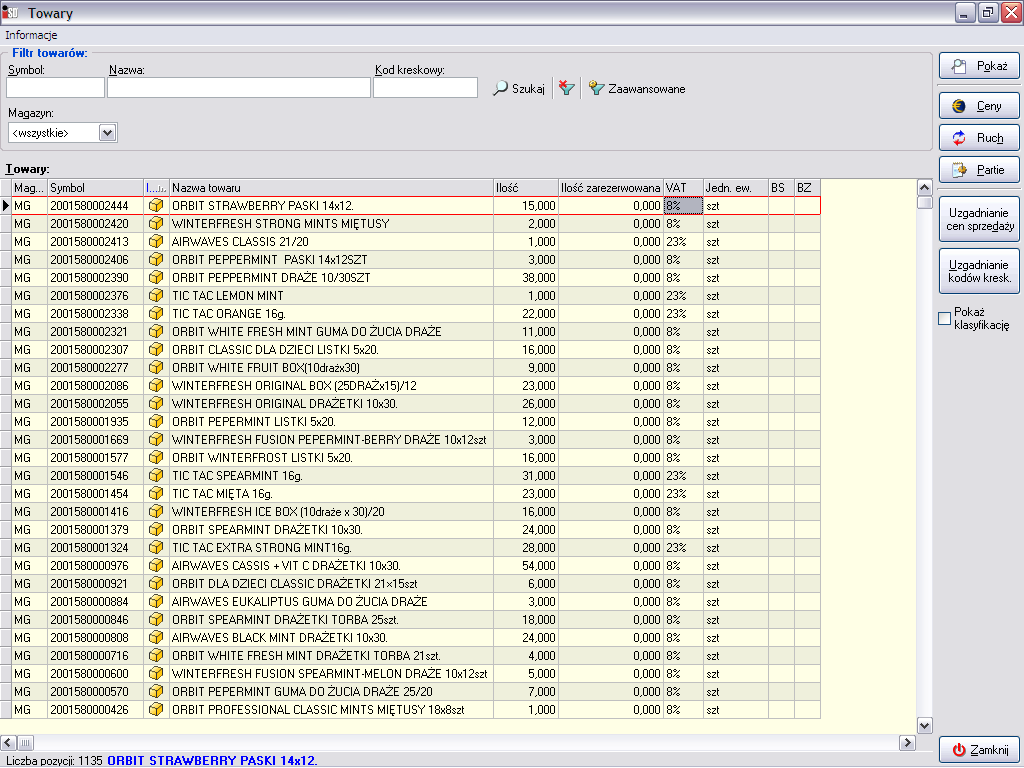The width and height of the screenshot is (1024, 768).
Task: Click quantity 54,000 cell
Action: 526,566
